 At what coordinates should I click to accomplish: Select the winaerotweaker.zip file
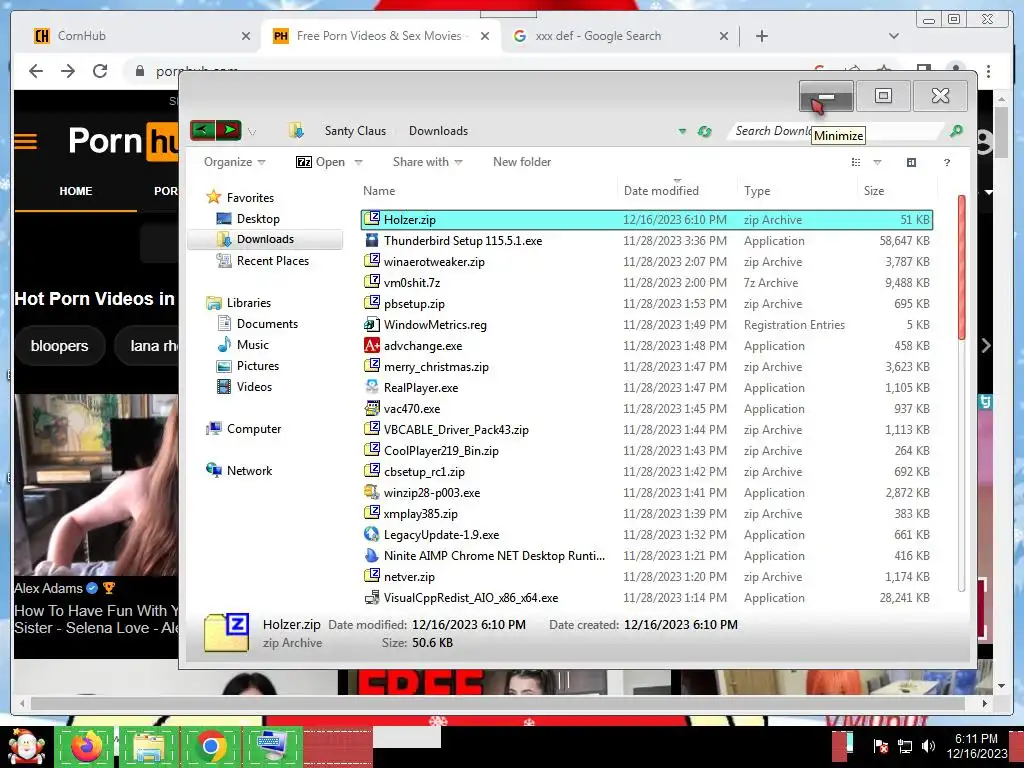click(434, 262)
